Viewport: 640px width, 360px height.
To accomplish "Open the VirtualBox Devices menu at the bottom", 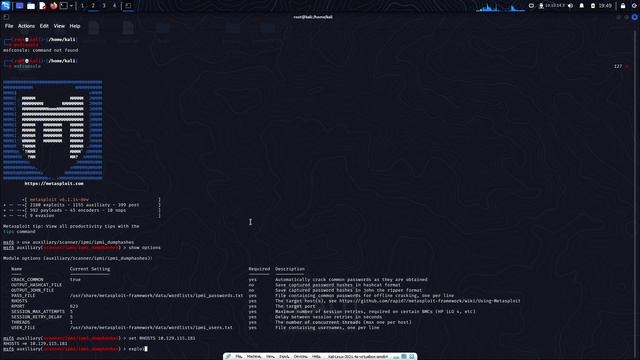I will (301, 357).
